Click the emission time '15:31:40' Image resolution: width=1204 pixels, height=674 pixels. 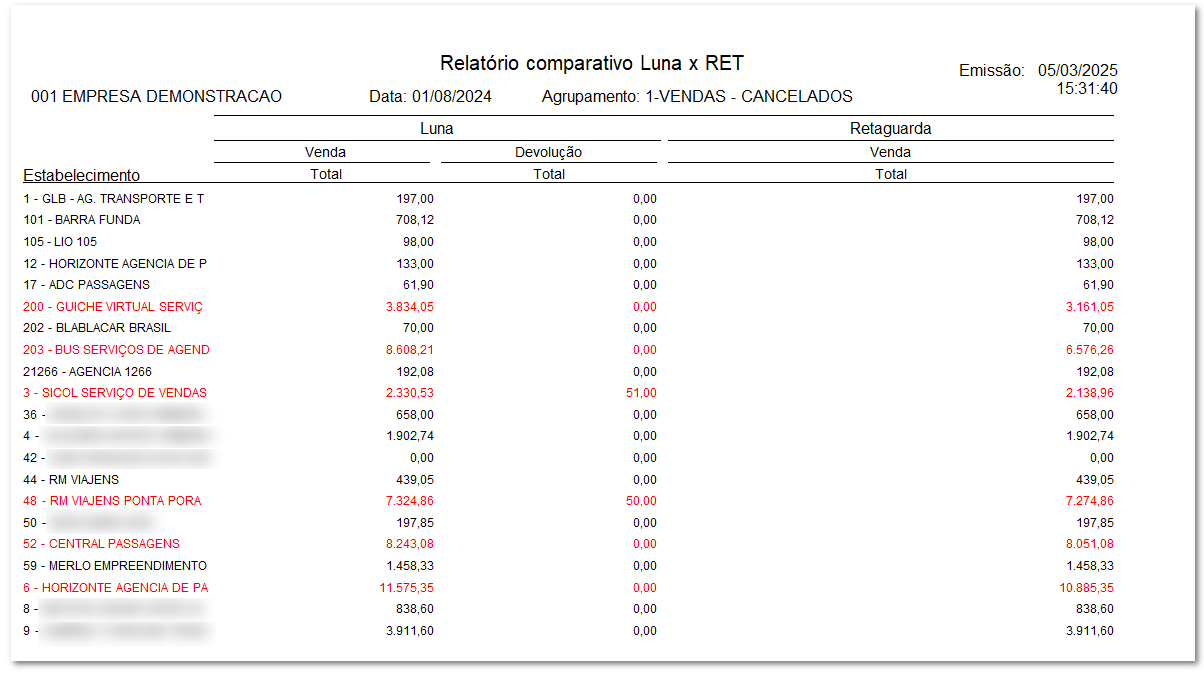(1087, 89)
